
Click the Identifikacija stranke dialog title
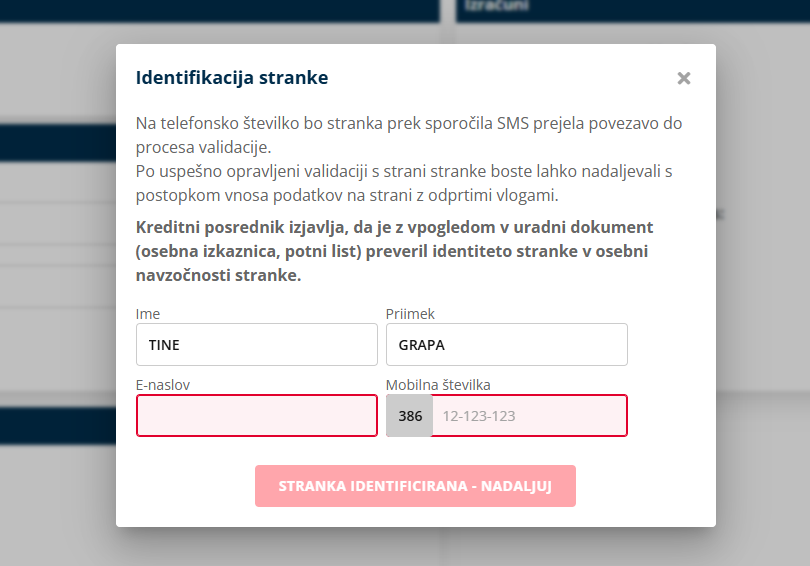pos(232,77)
